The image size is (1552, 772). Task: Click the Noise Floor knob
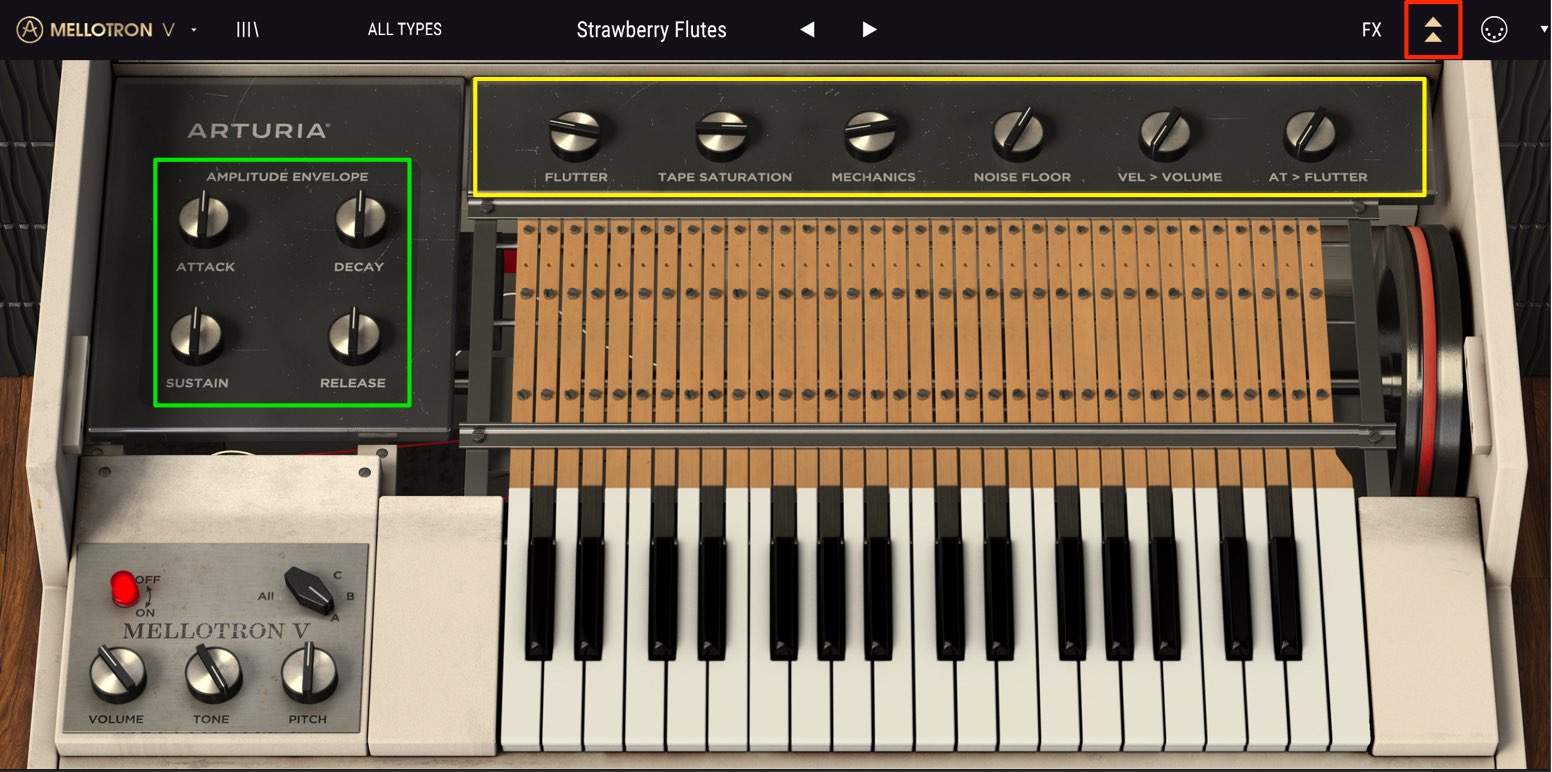pos(1019,135)
